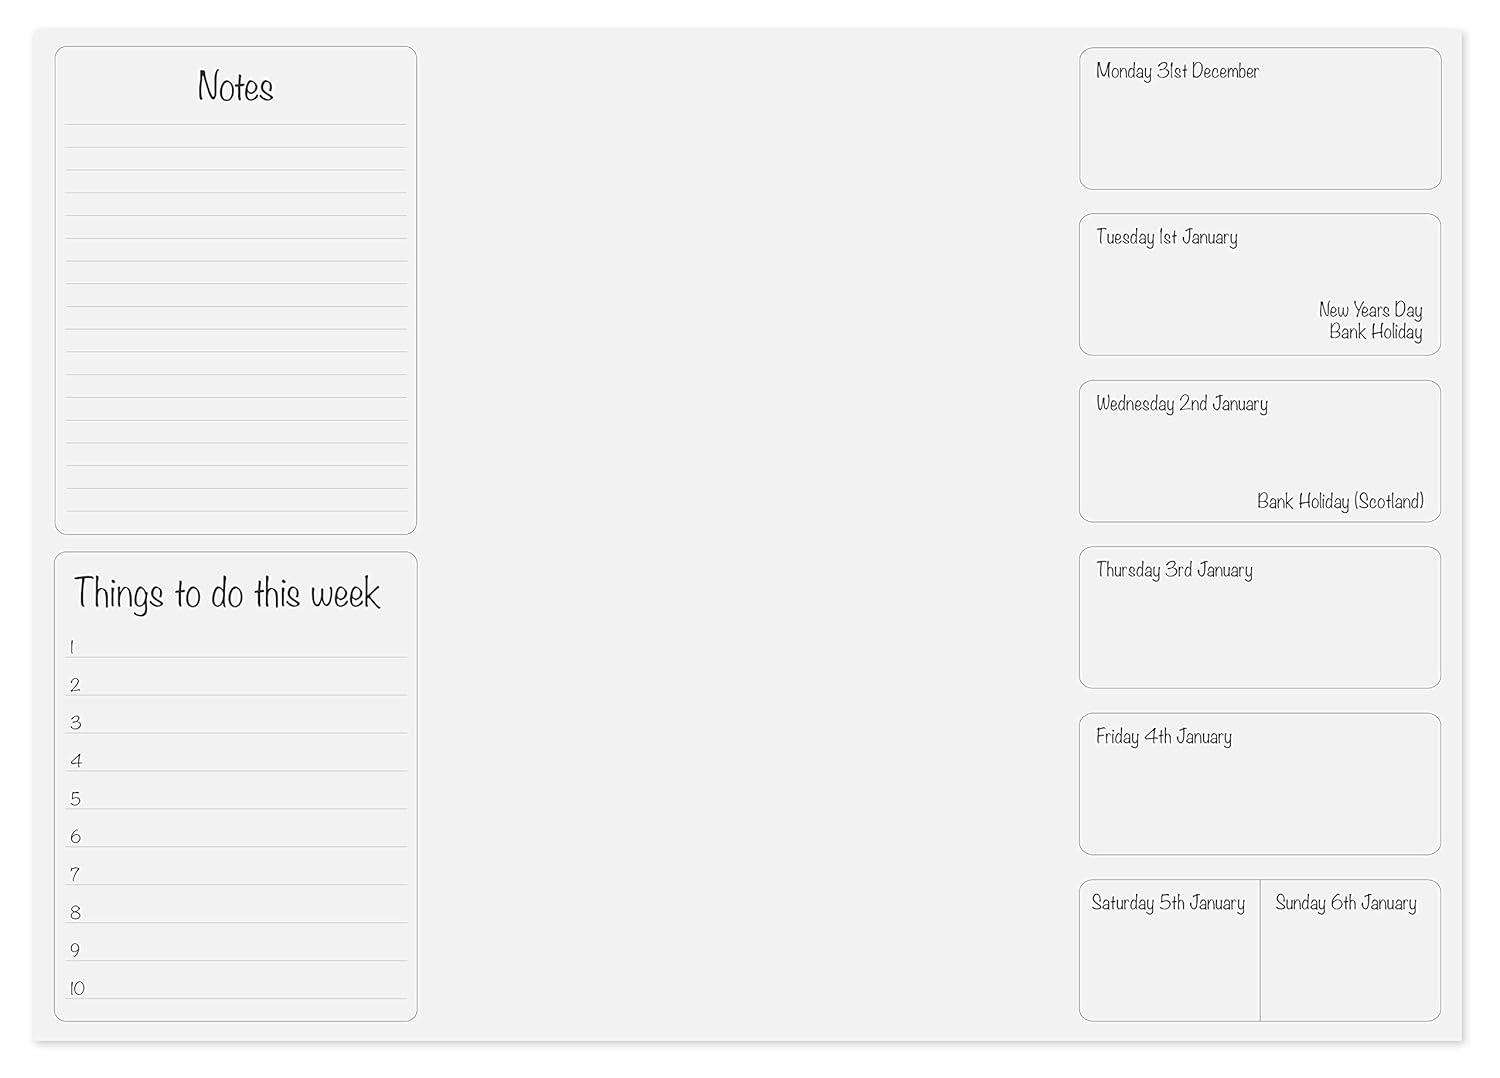Select the 'Bank Holiday (Scotland)' note
The height and width of the screenshot is (1078, 1500).
point(1340,501)
